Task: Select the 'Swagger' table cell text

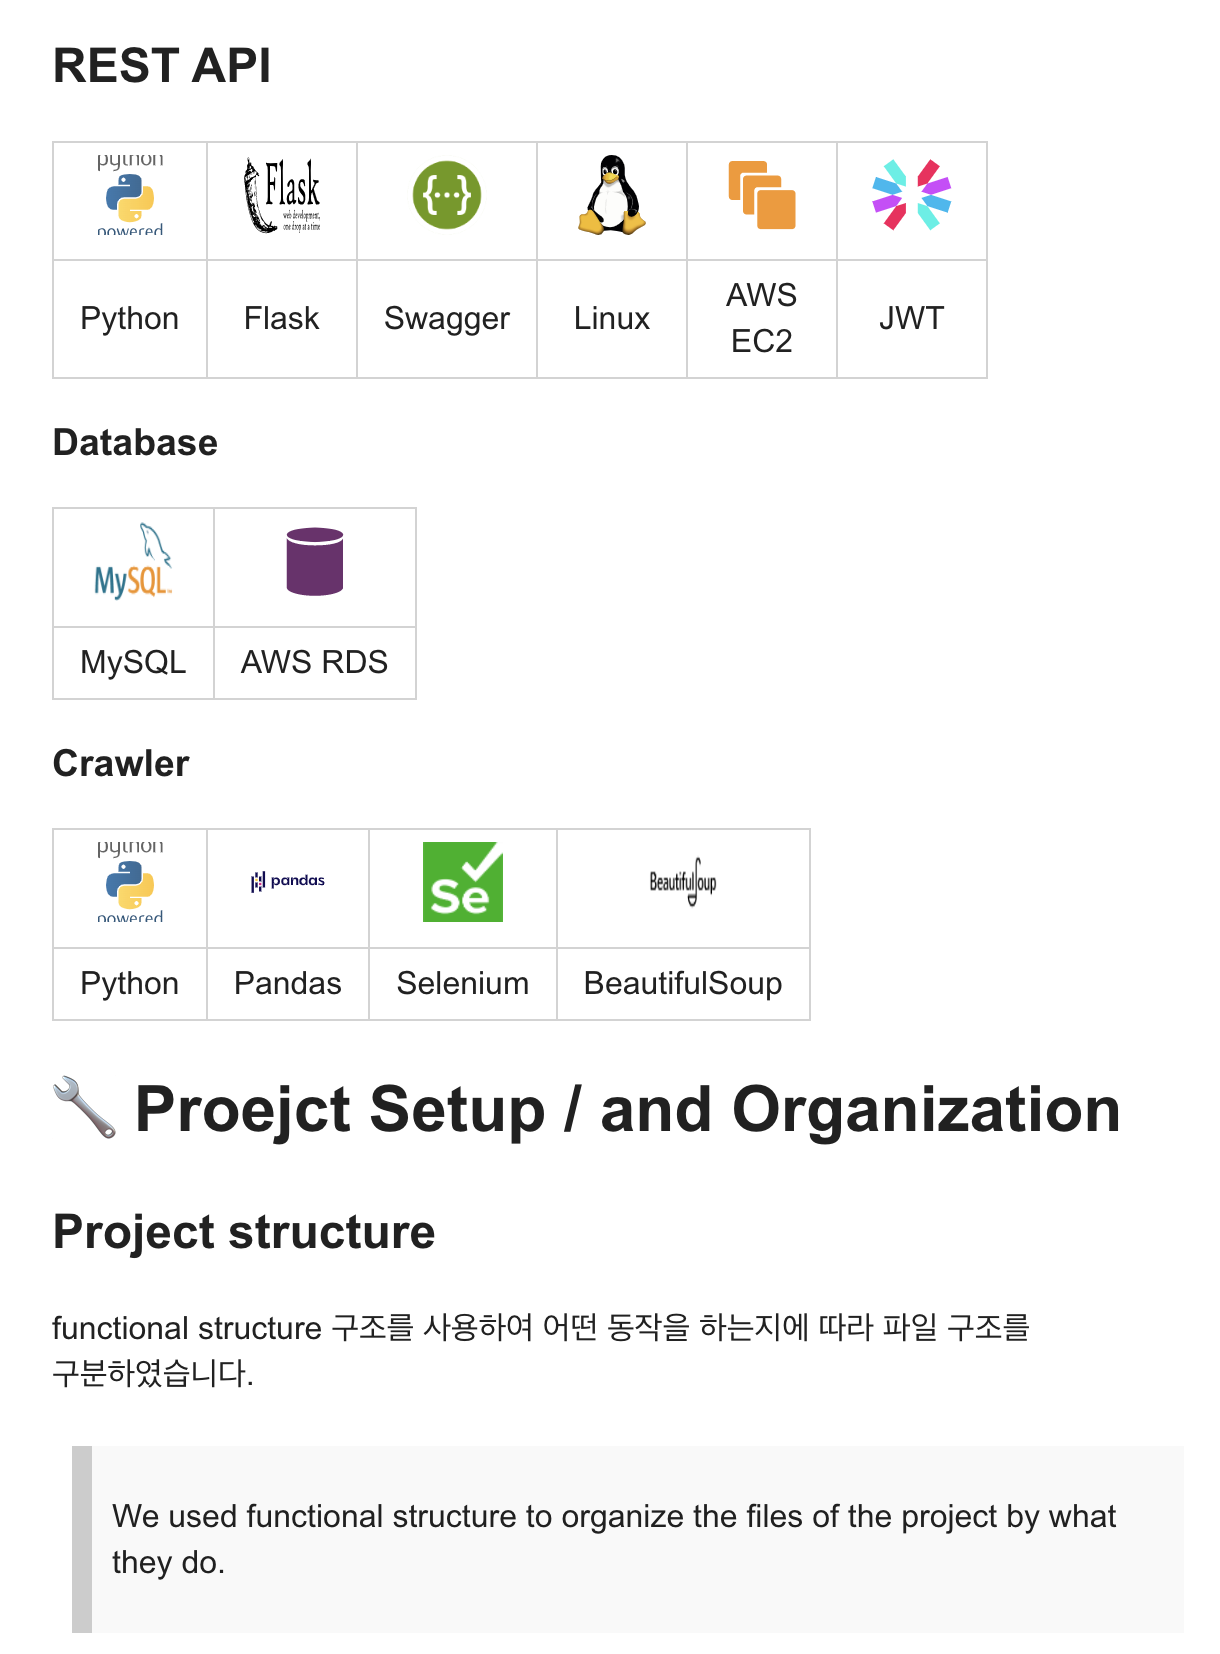Action: click(x=447, y=319)
